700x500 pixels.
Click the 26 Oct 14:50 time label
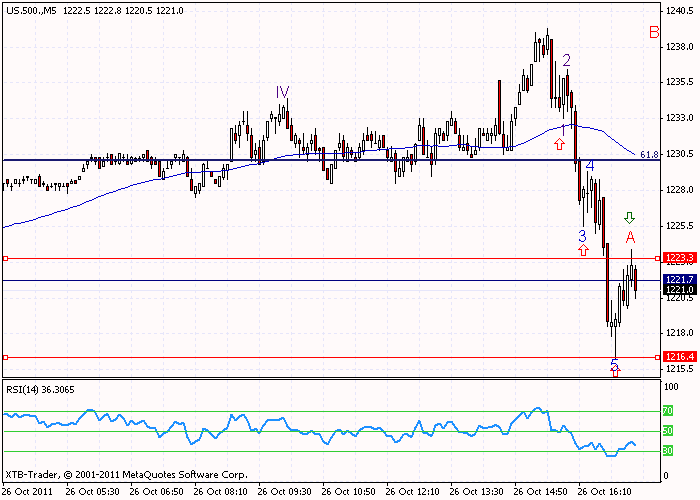[541, 492]
